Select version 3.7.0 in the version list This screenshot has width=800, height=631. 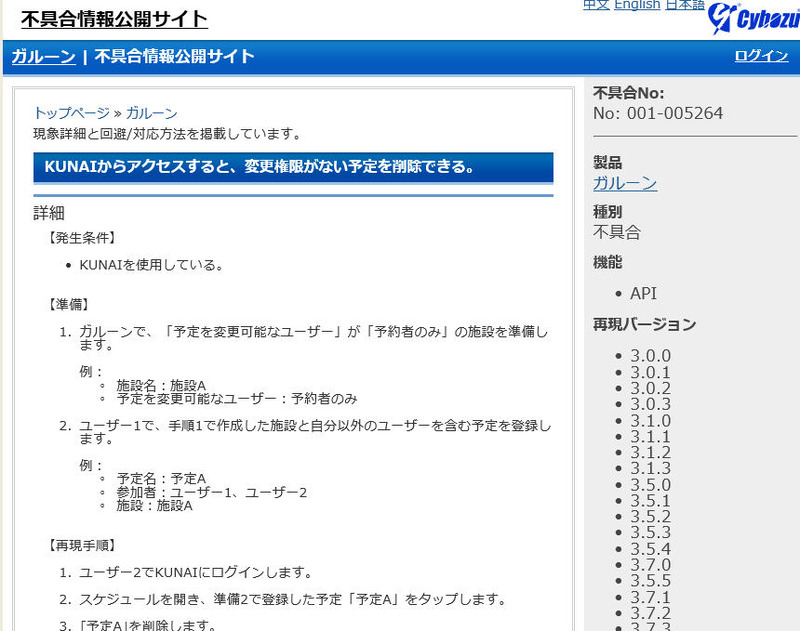650,565
